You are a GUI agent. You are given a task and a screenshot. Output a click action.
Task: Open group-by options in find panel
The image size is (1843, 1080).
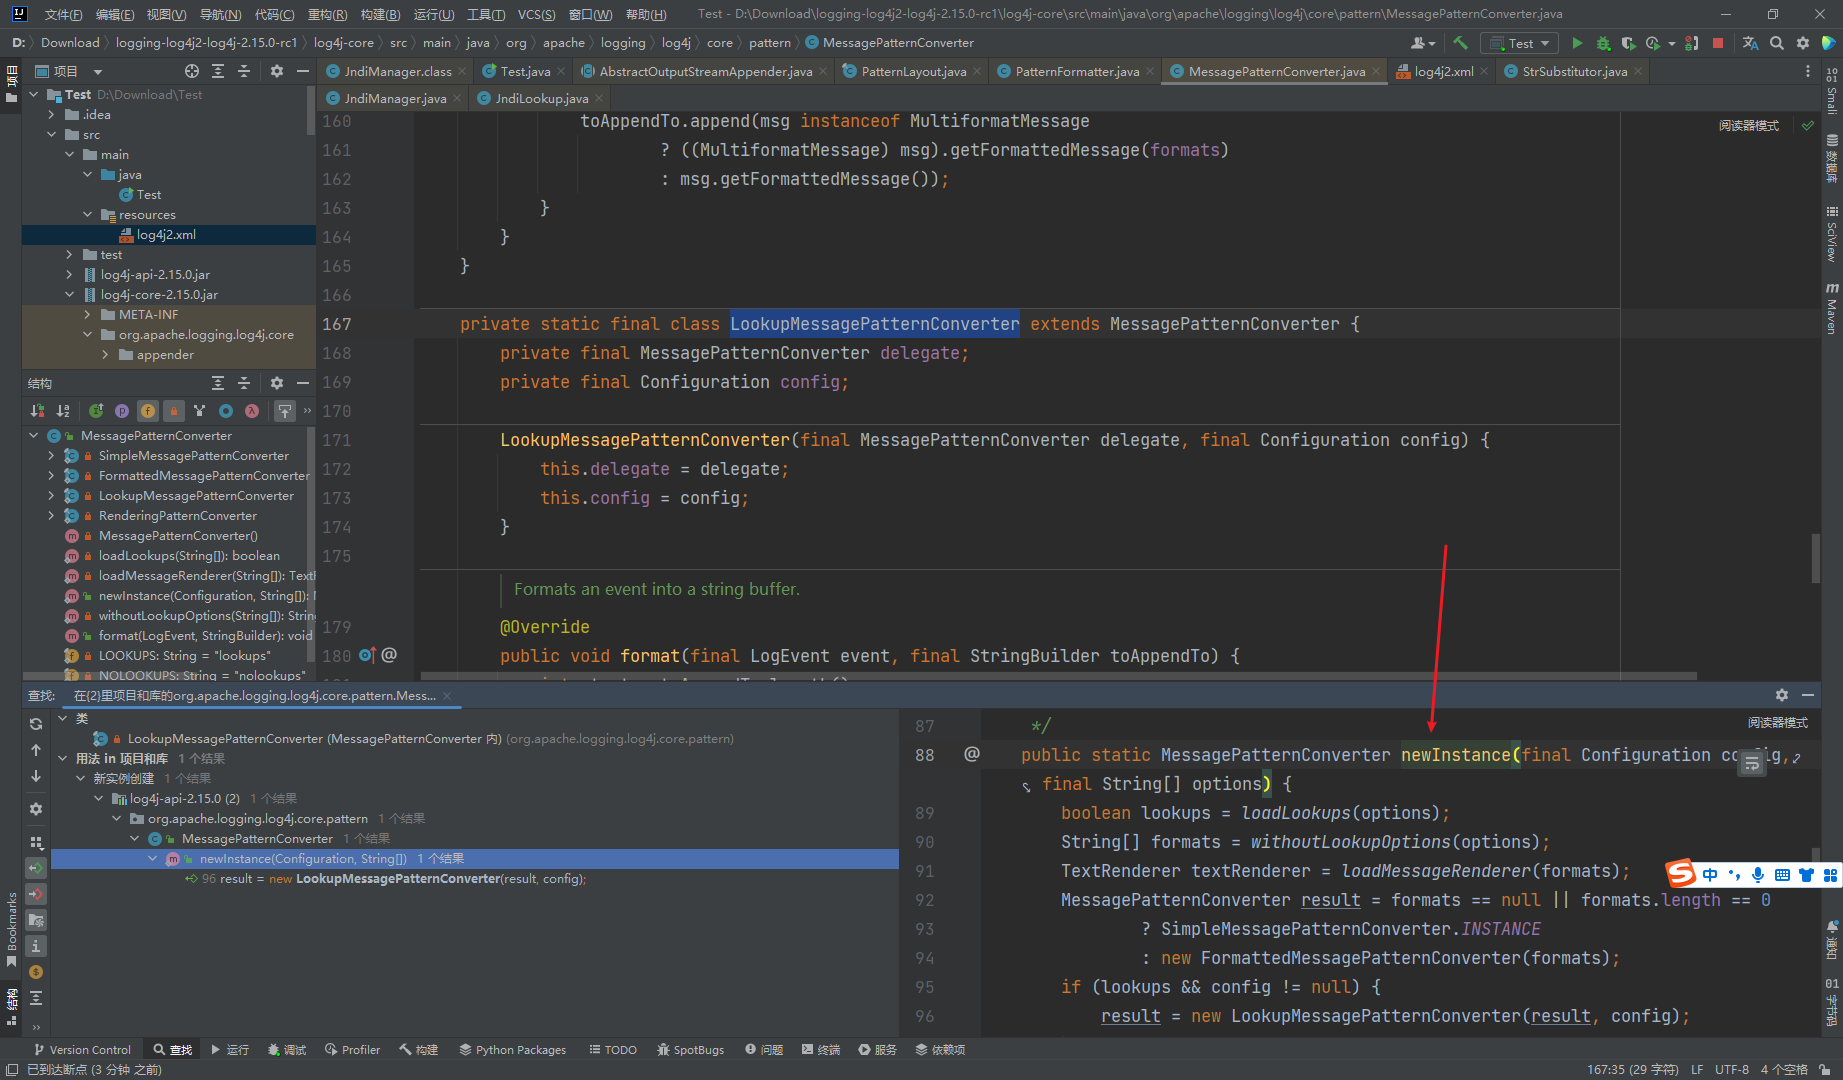tap(36, 842)
